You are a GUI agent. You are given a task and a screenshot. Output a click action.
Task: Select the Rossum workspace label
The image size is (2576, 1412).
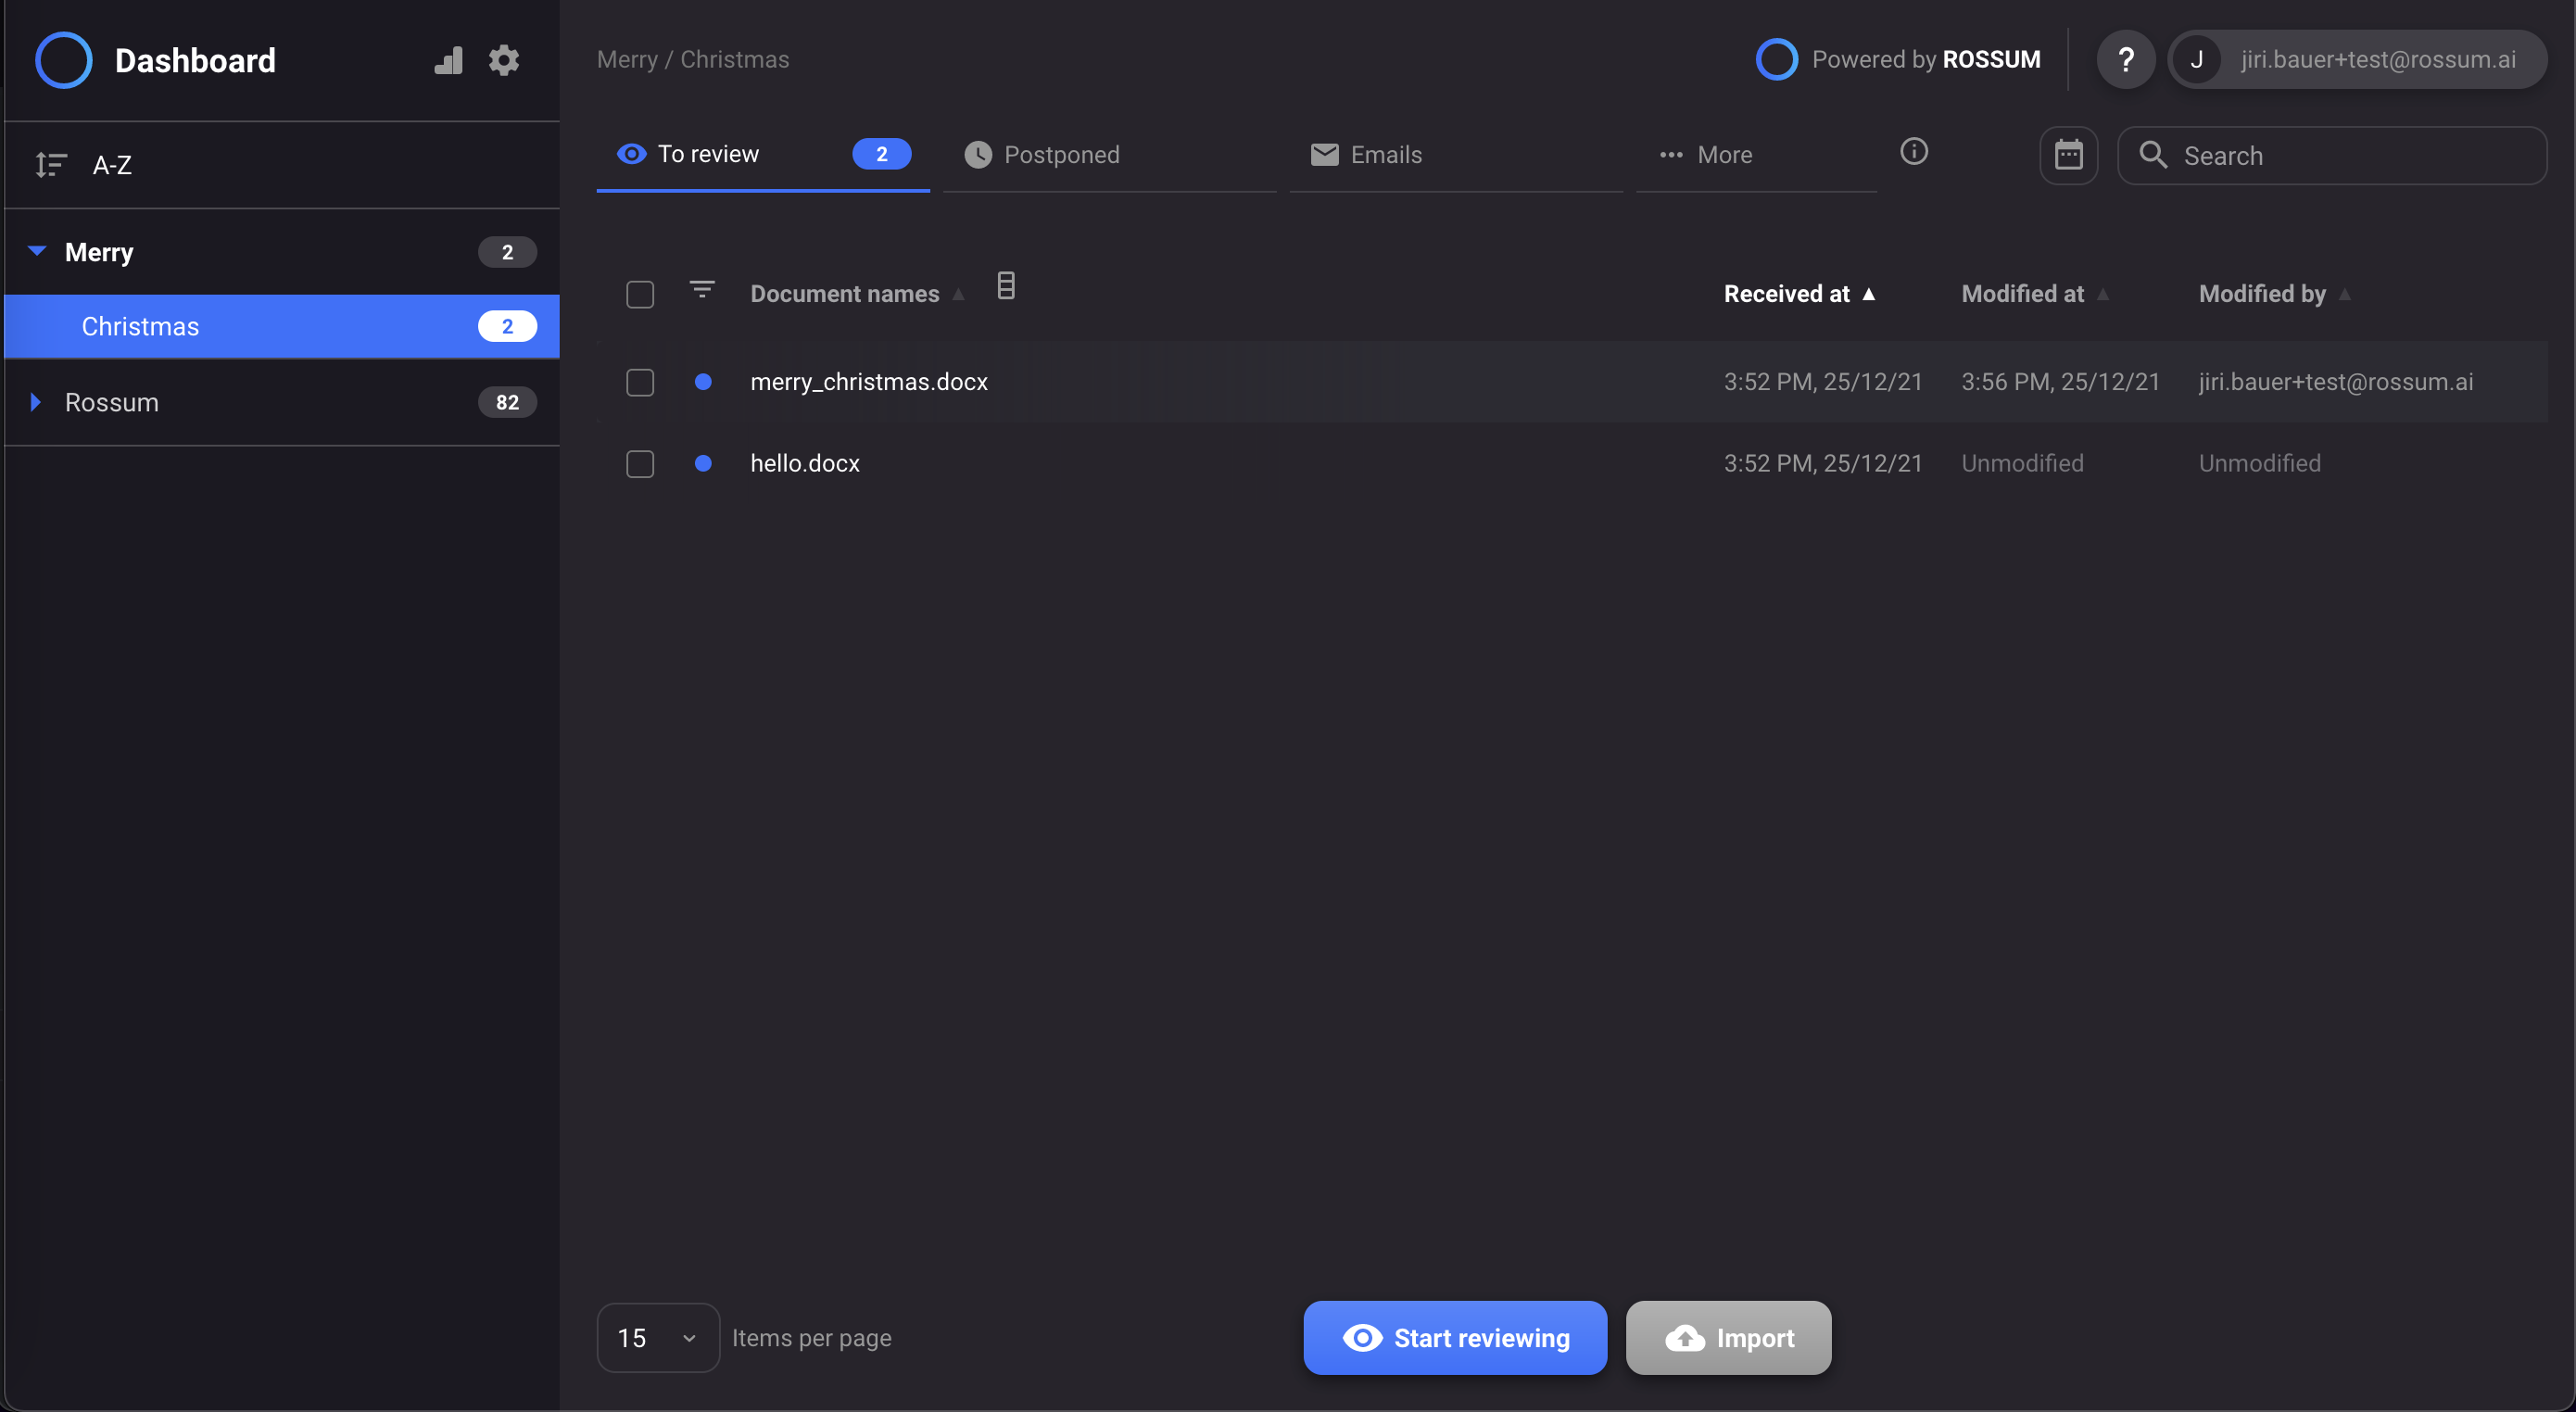[112, 402]
